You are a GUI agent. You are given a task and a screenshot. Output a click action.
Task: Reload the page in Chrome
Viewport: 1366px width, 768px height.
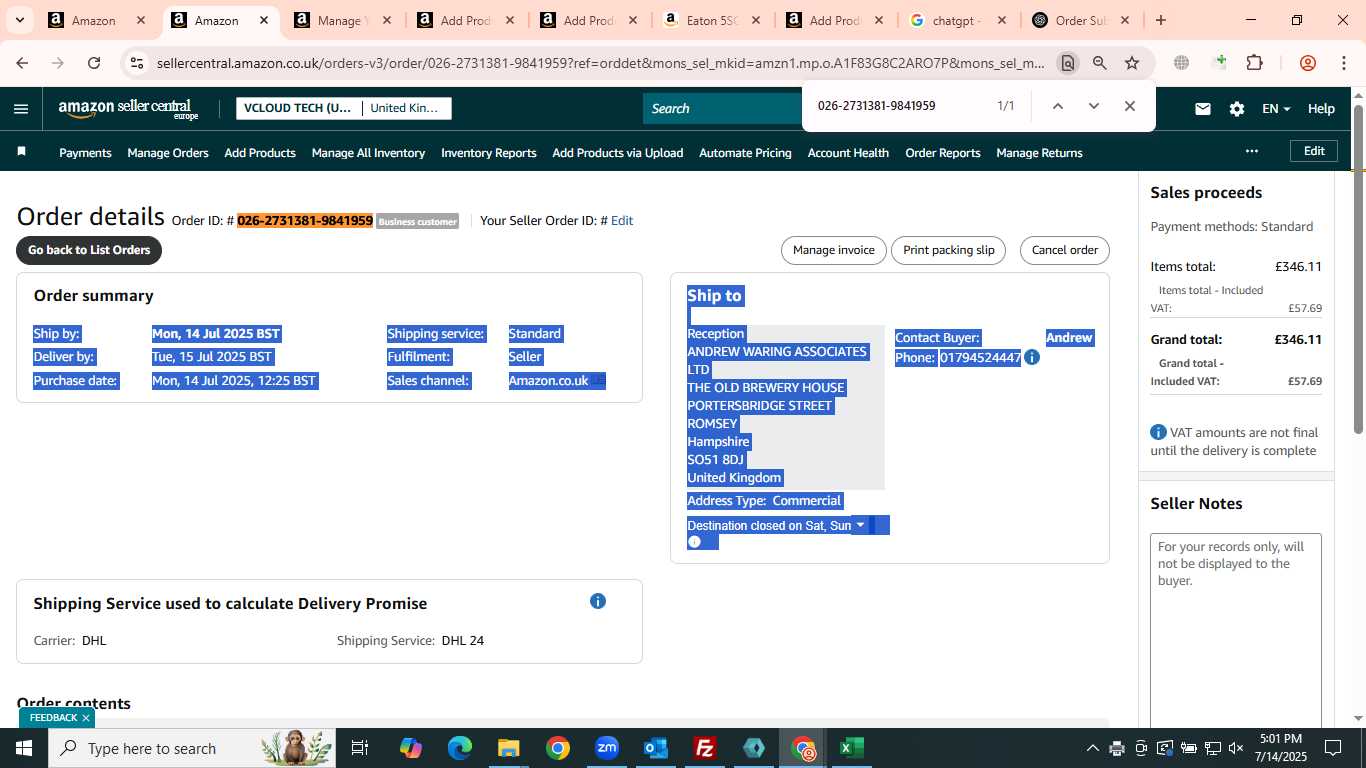point(94,63)
